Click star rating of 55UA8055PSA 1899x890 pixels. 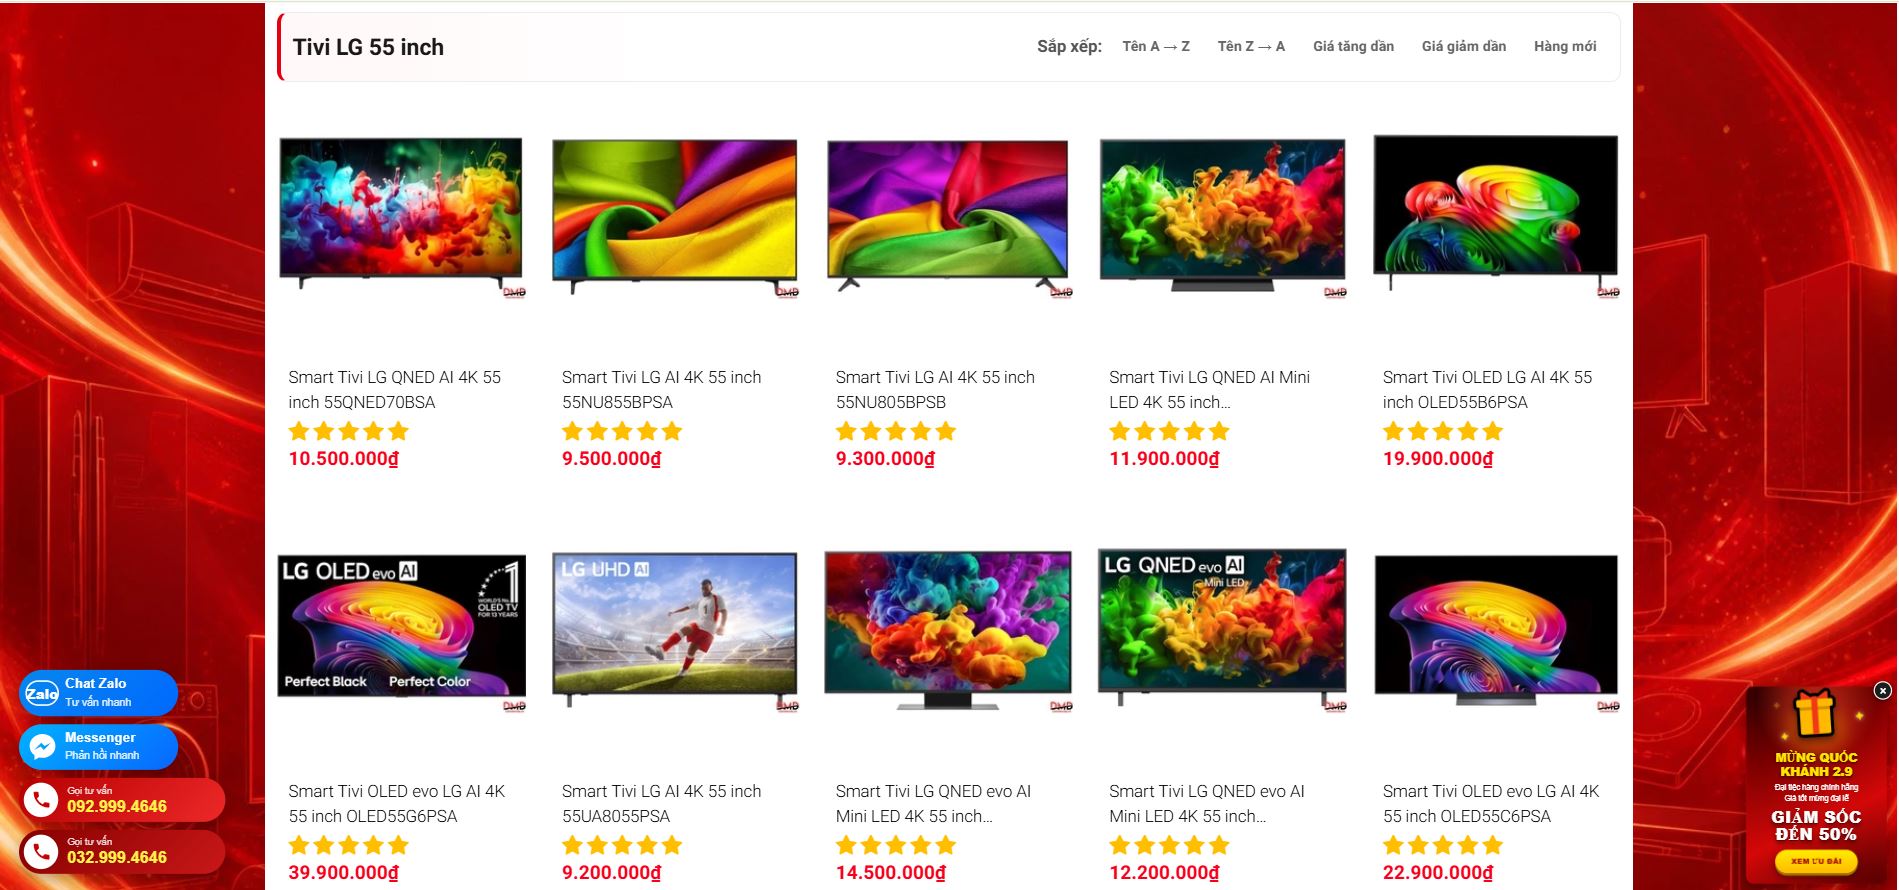point(622,845)
